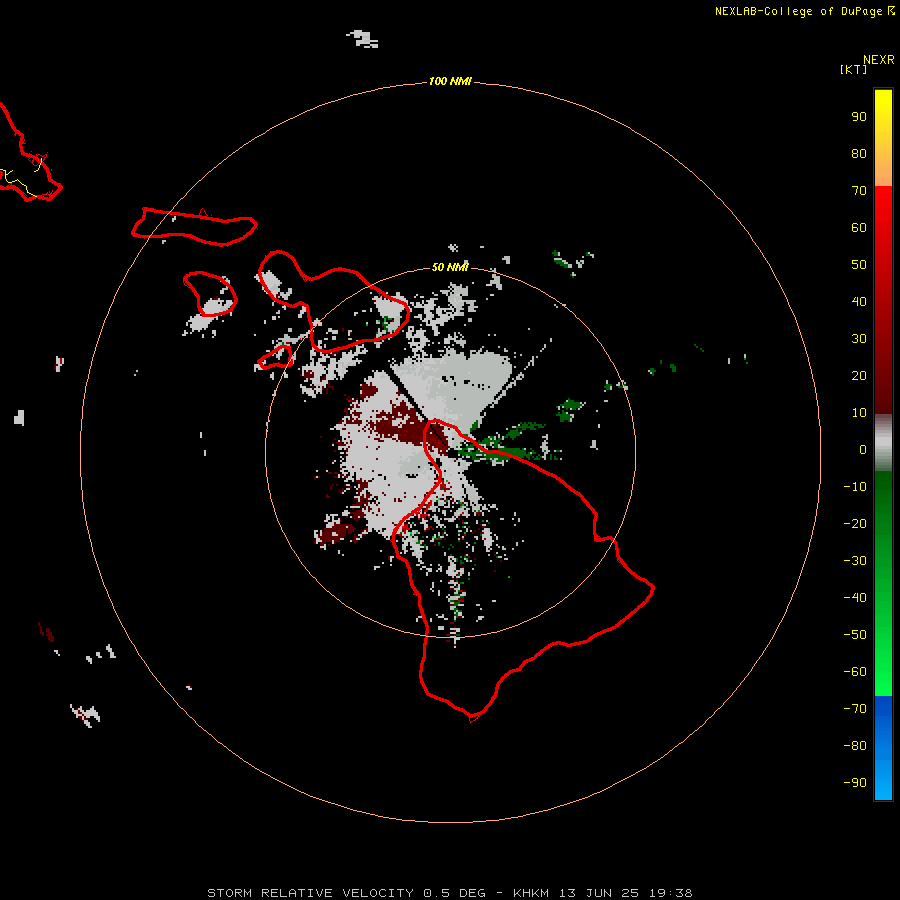
Task: Click the Storm Relative Velocity footer caption
Action: click(x=449, y=893)
